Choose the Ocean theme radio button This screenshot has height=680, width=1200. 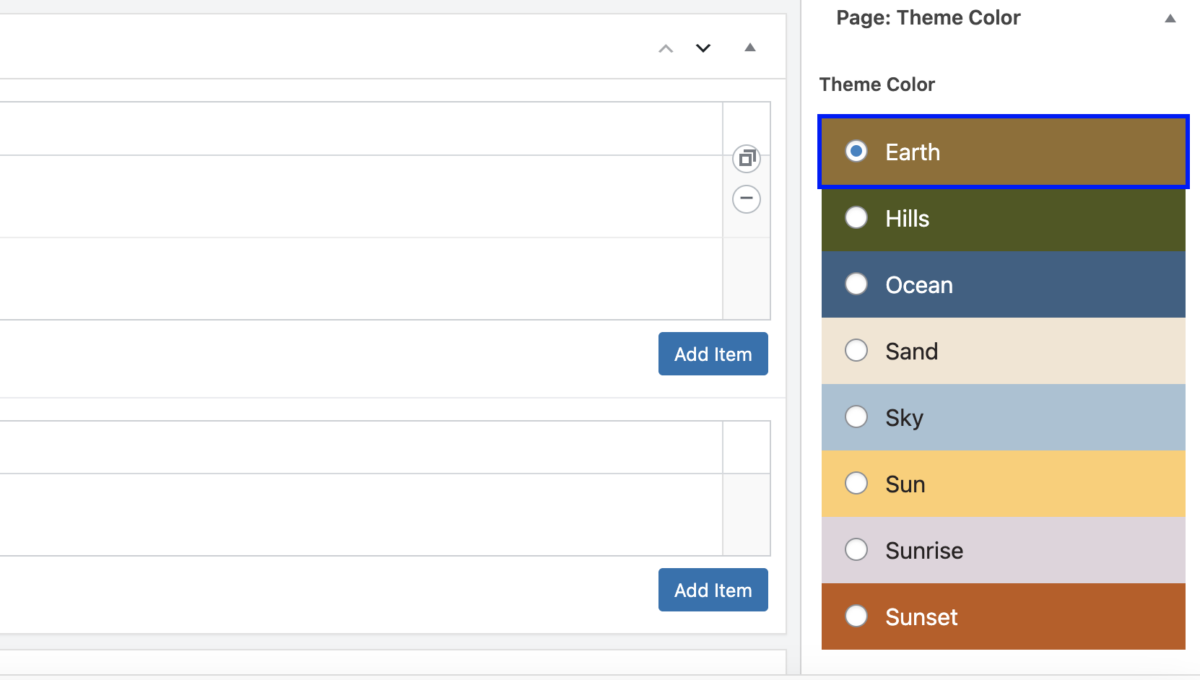[856, 284]
